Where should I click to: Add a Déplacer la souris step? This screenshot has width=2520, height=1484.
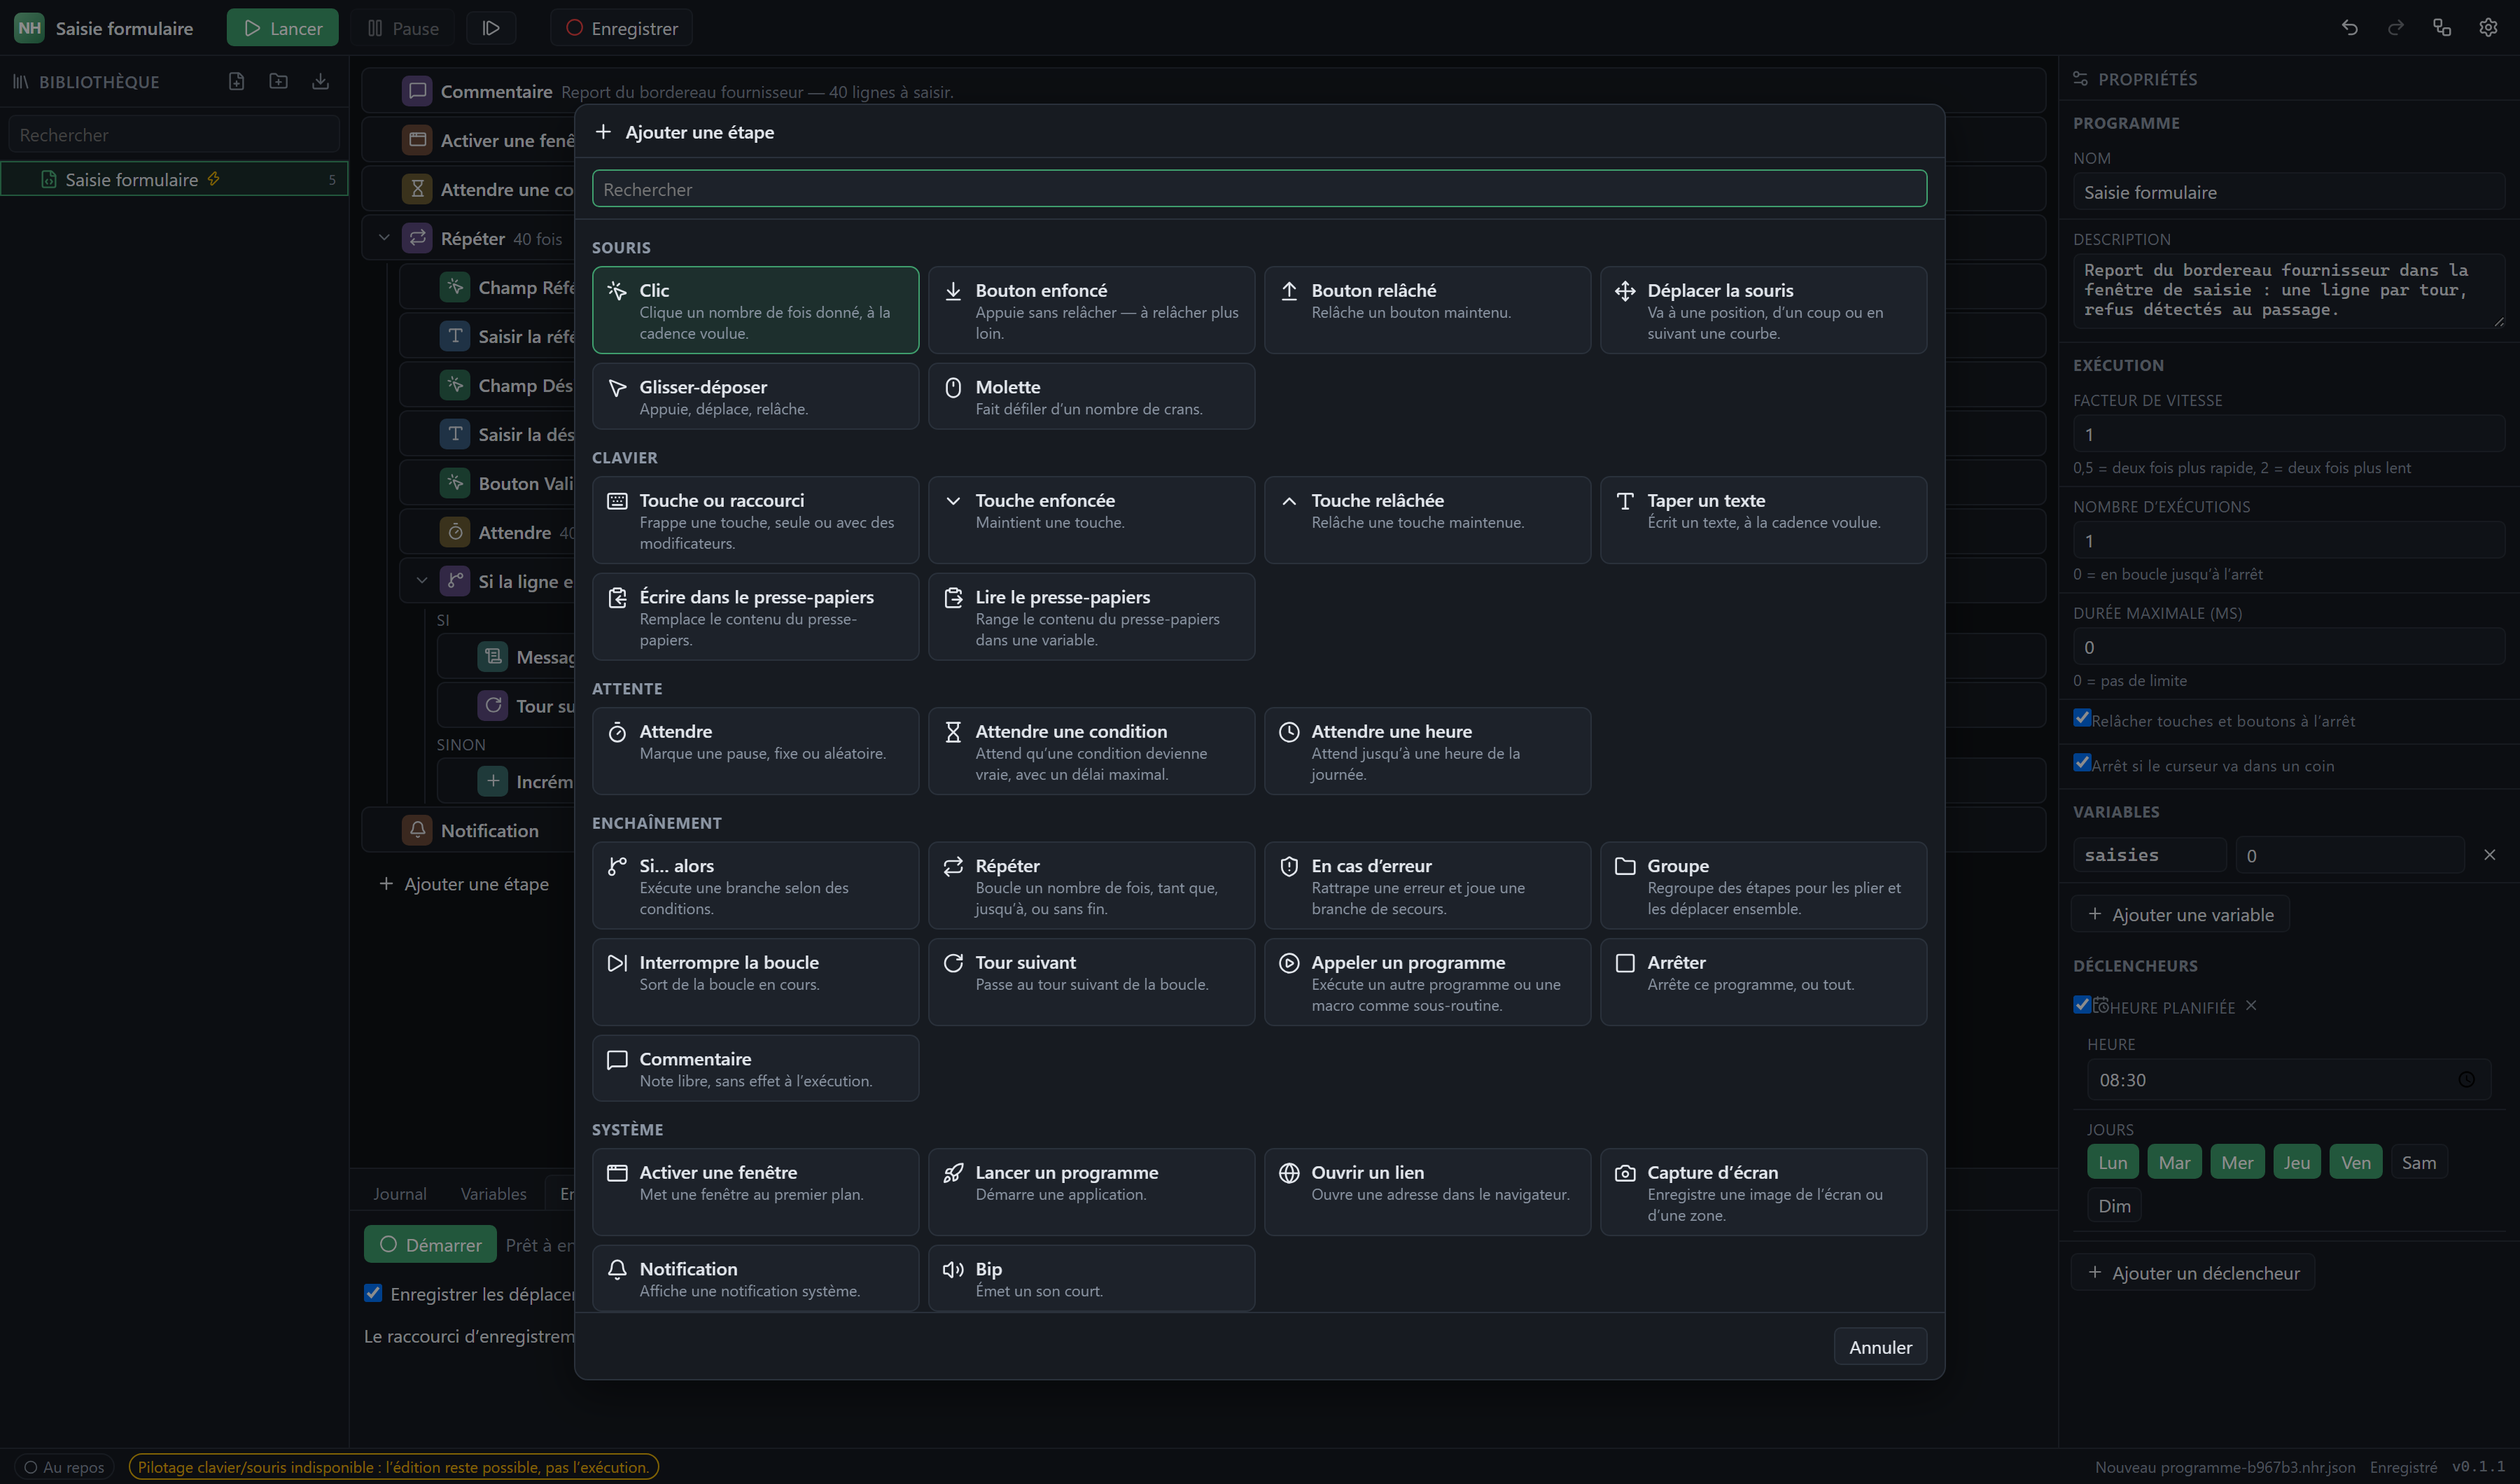[1763, 310]
